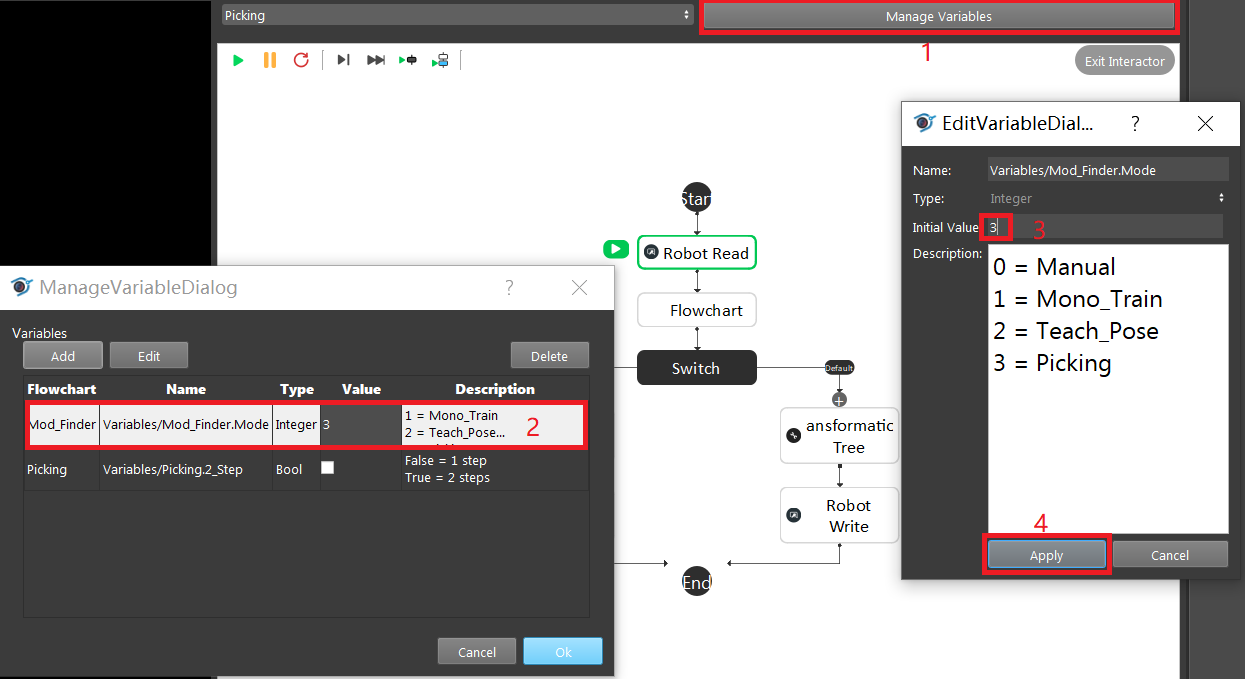The height and width of the screenshot is (681, 1247).
Task: Click ManageVariableDialog help question mark
Action: click(x=509, y=288)
